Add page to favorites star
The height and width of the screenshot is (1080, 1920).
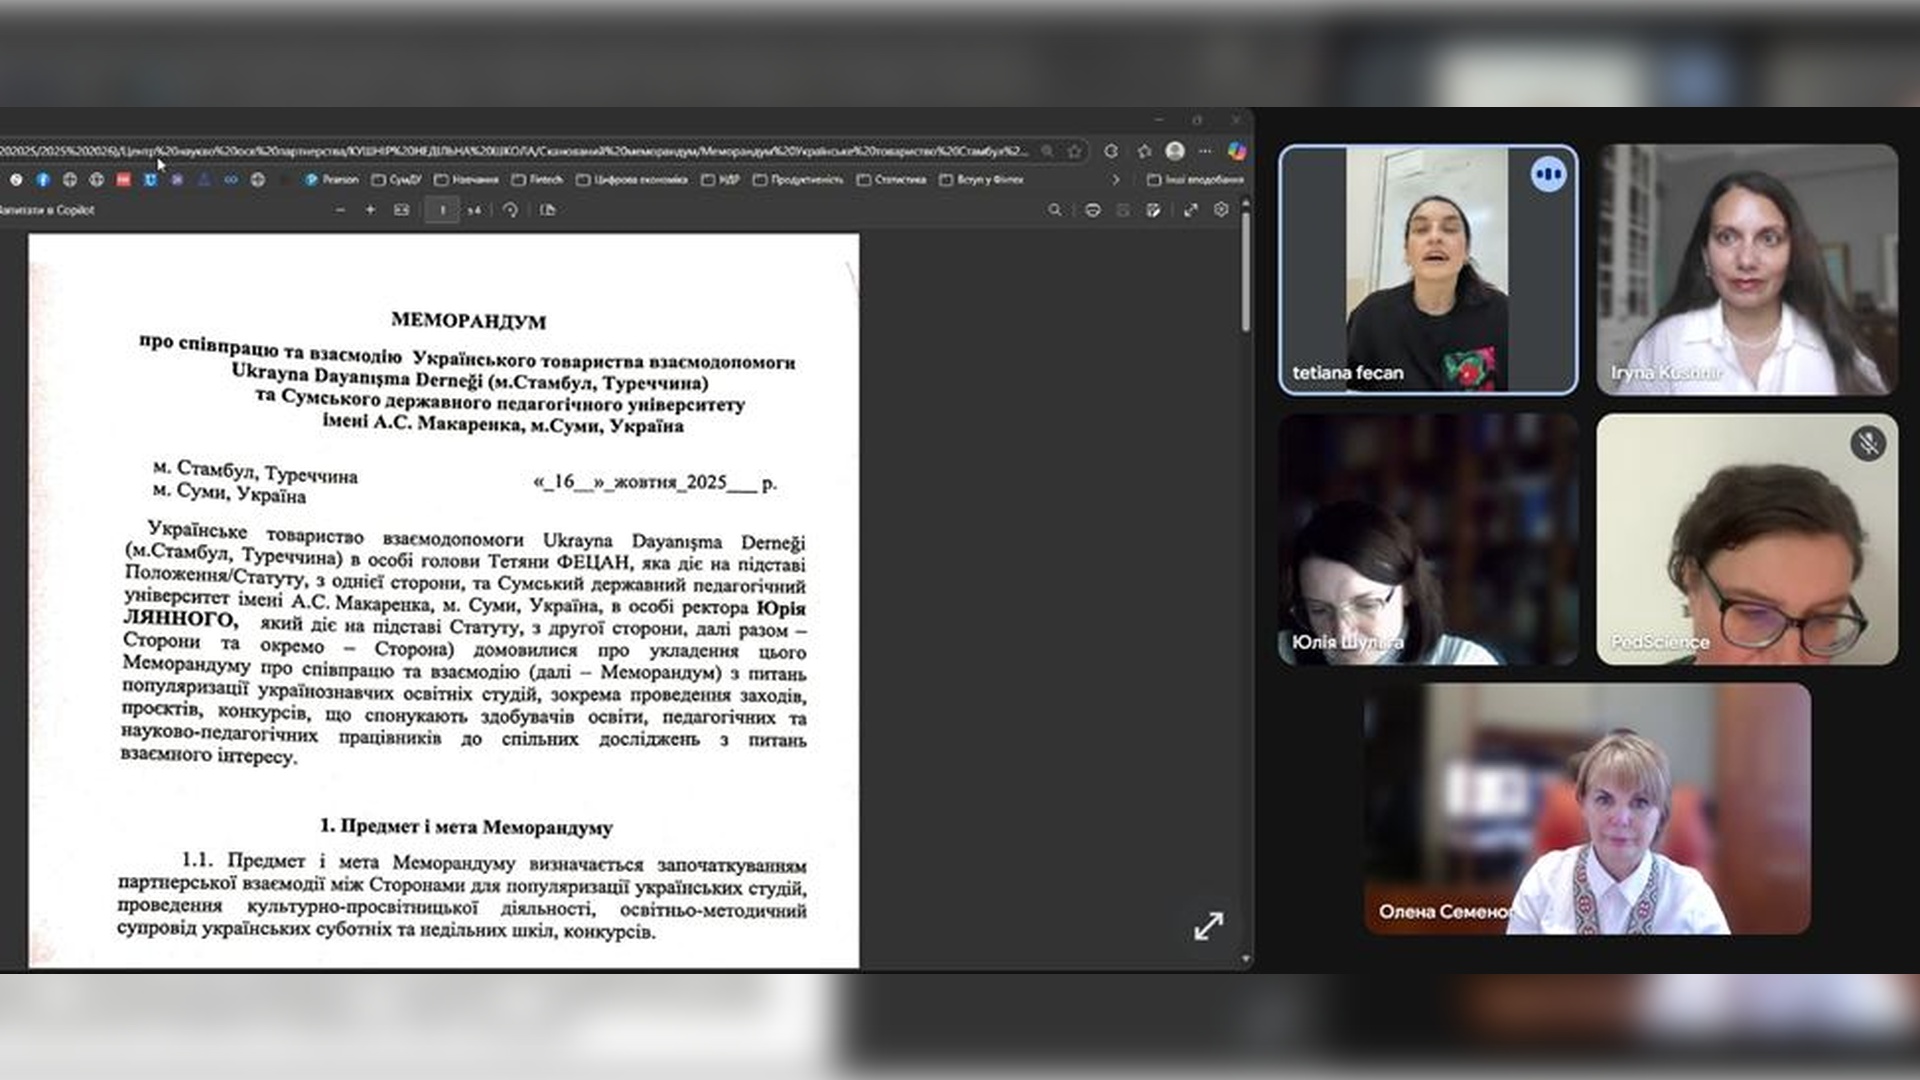click(1075, 151)
